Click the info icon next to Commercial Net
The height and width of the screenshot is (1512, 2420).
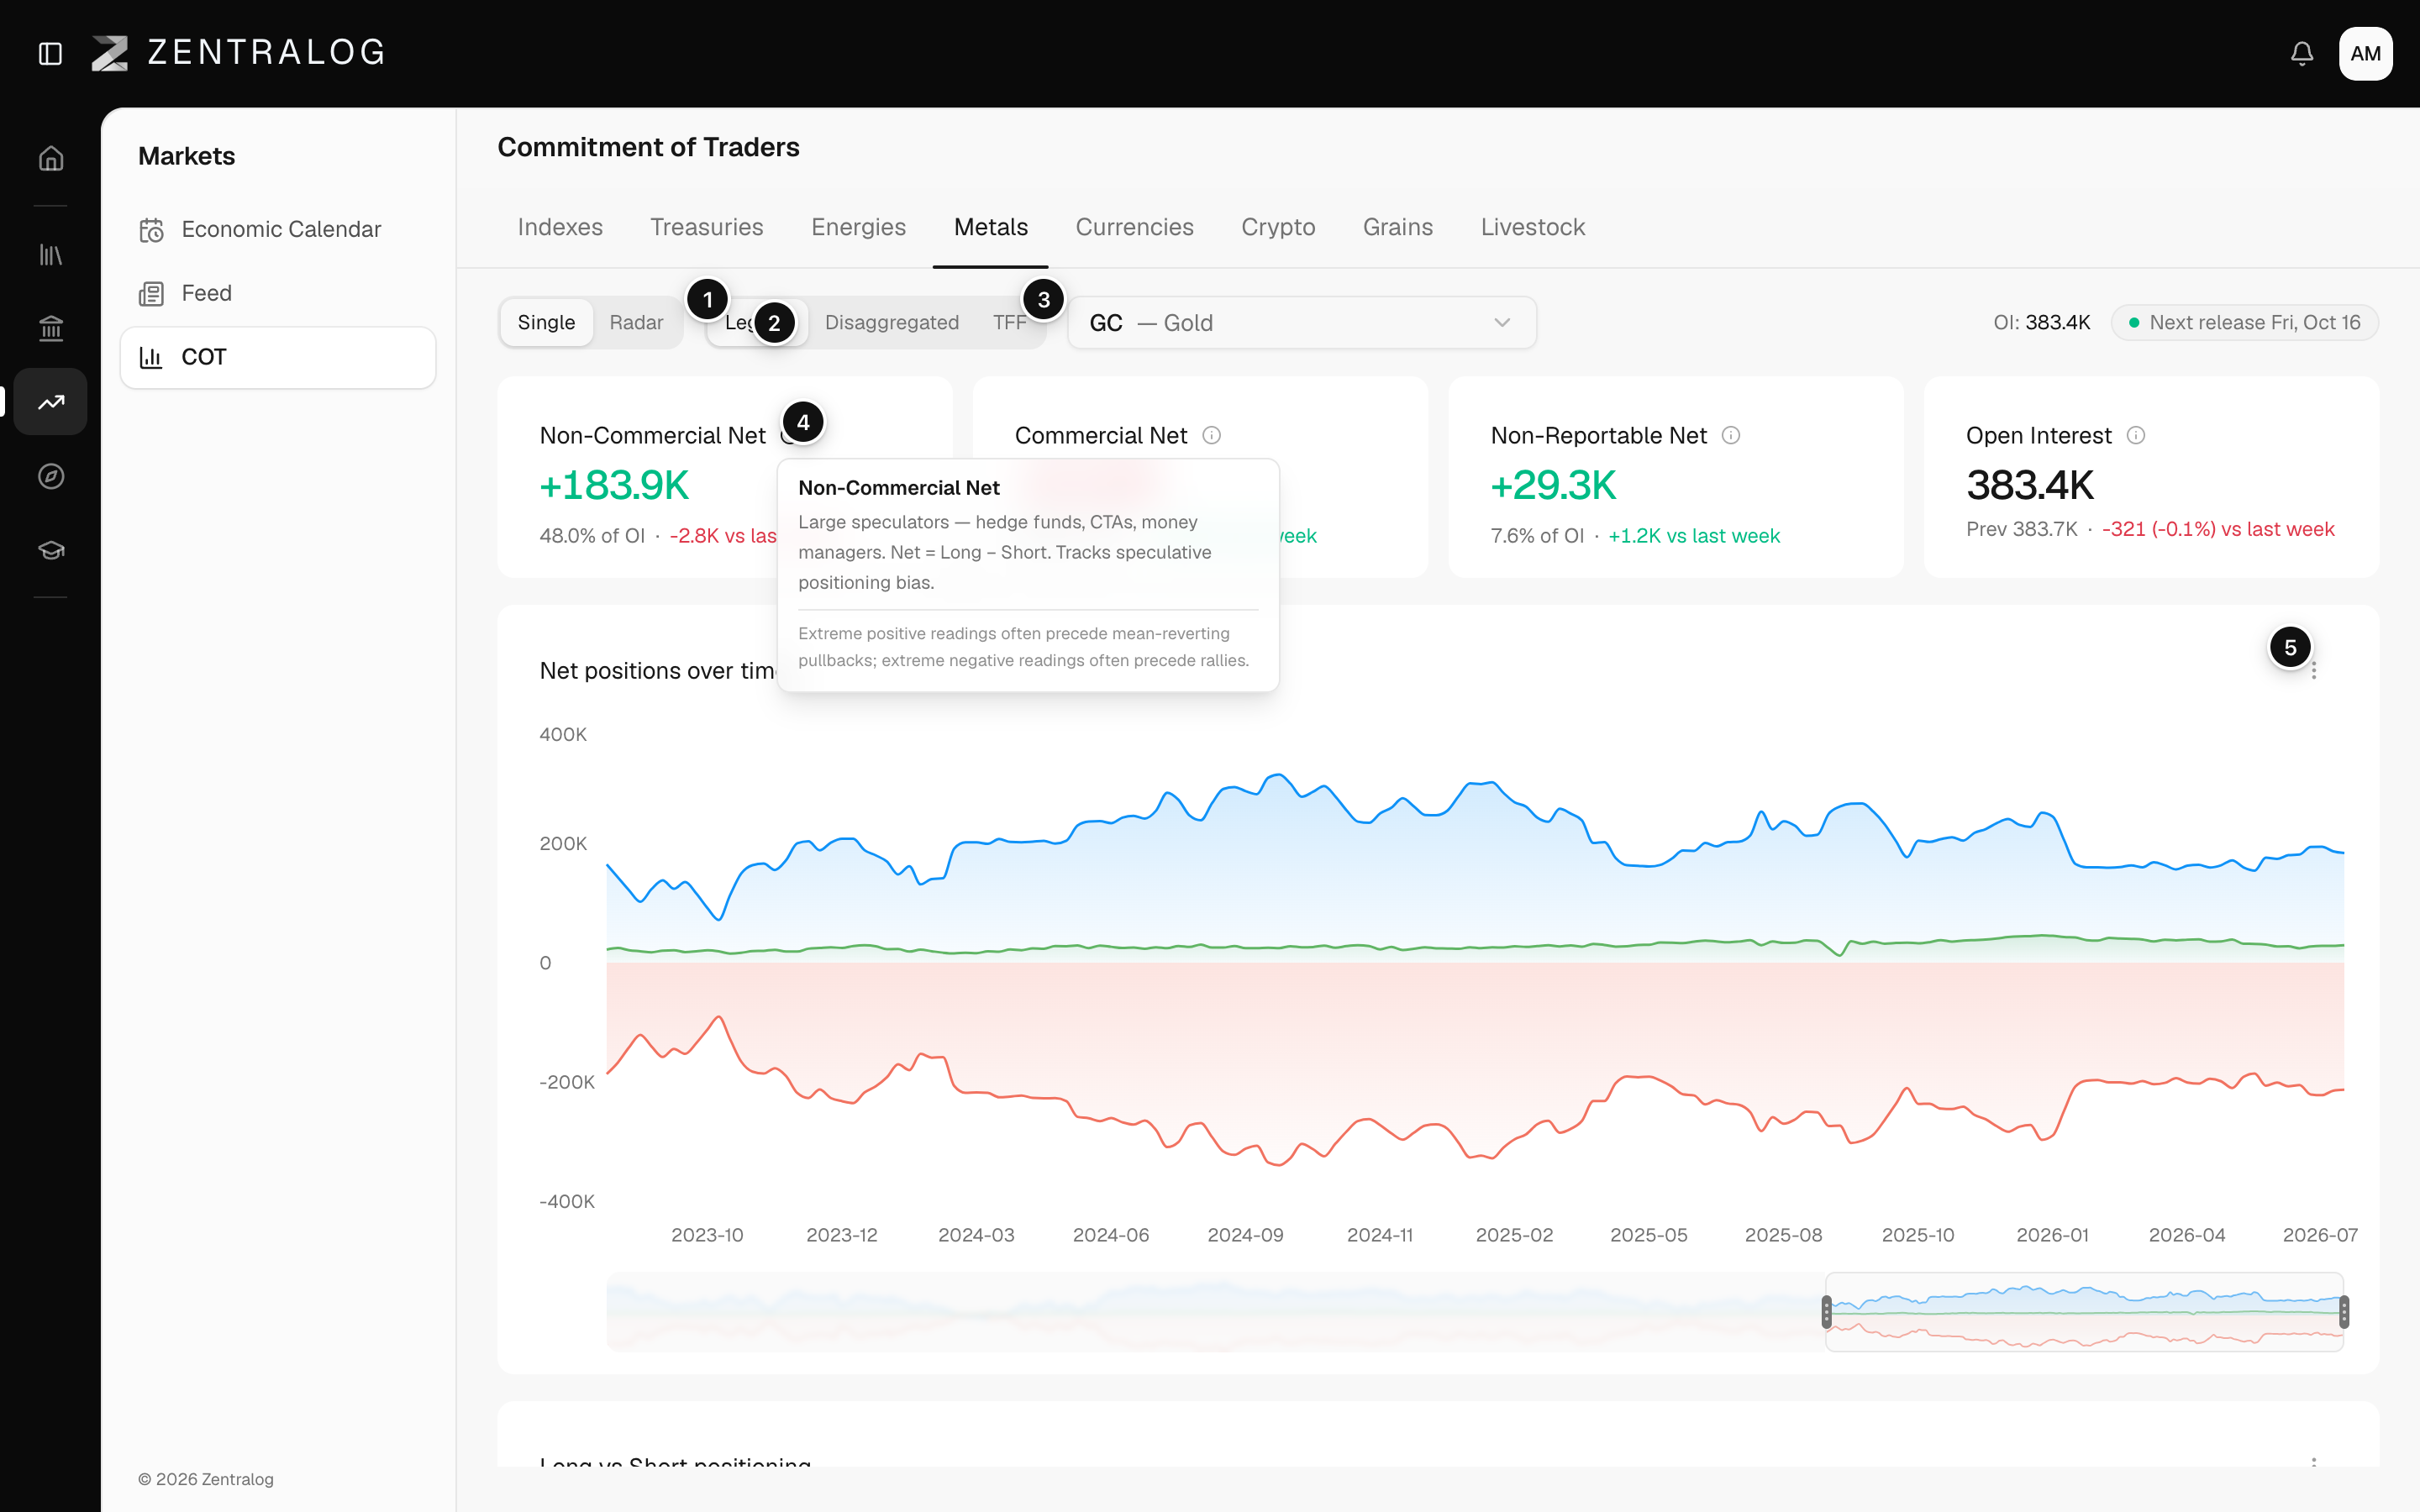1211,435
